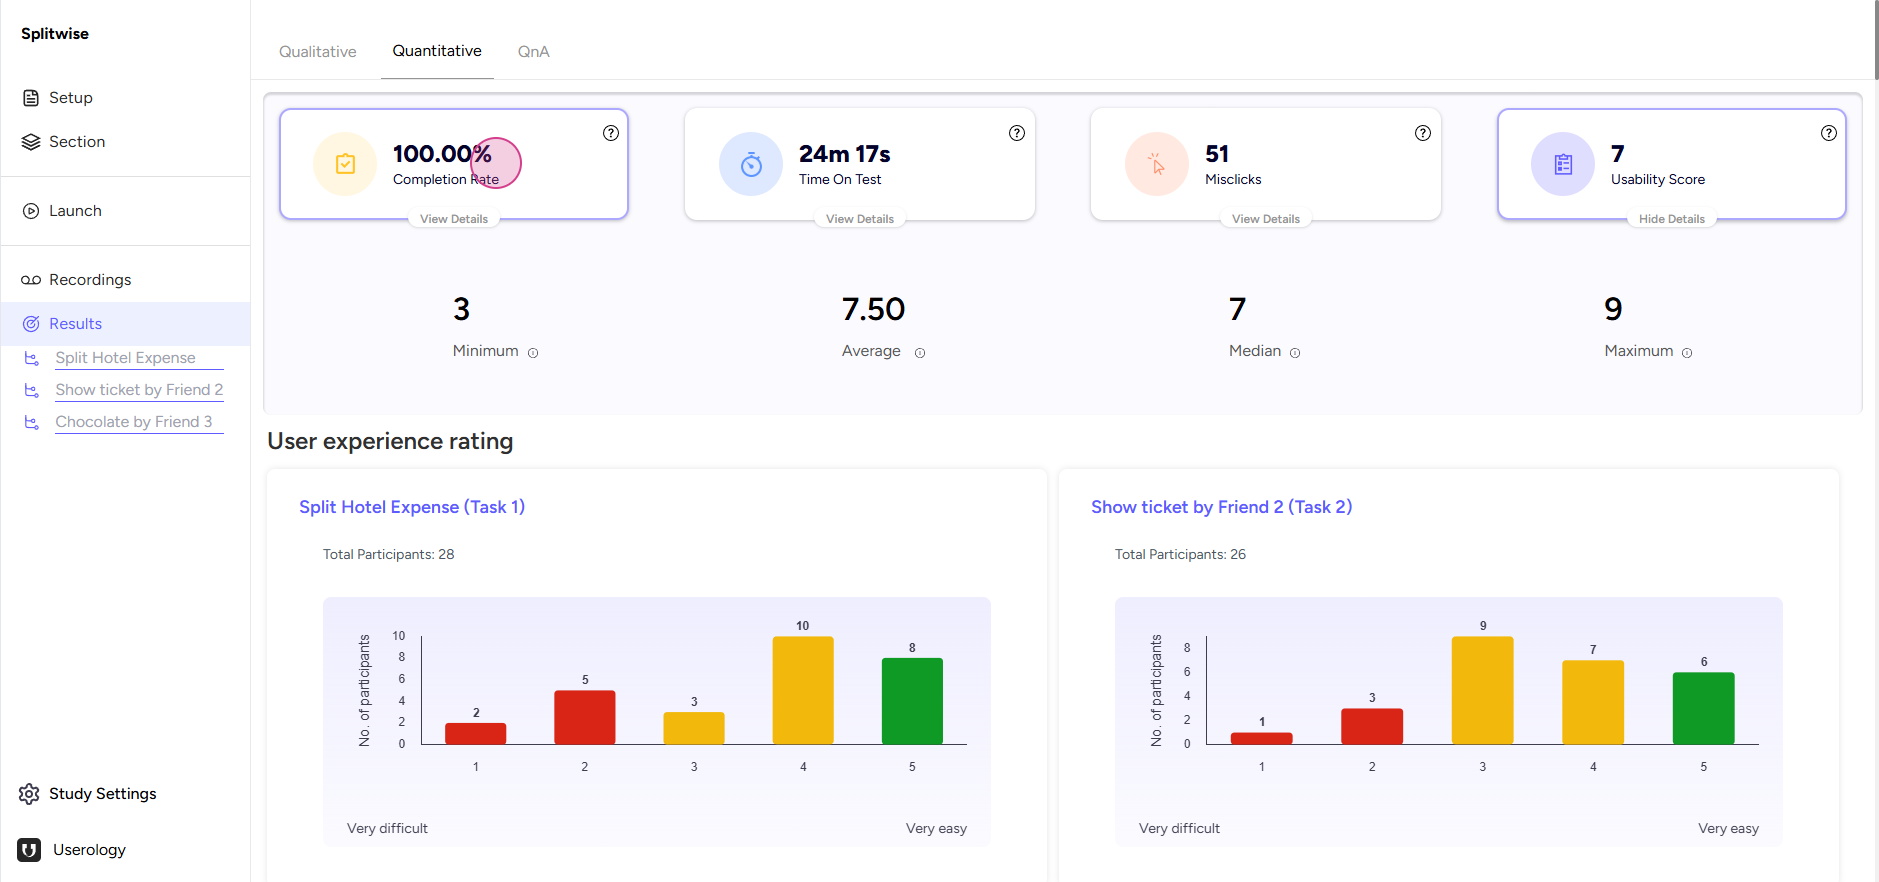
Task: Click the Splitwise study title
Action: tap(55, 34)
